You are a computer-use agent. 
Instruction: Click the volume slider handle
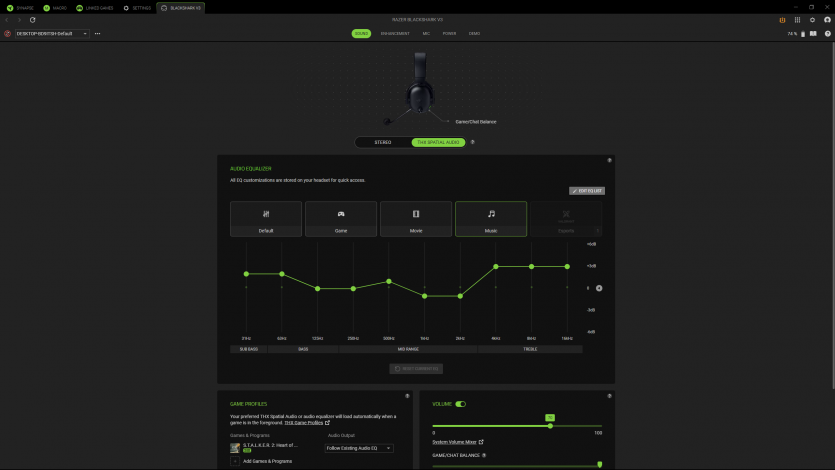(x=550, y=425)
